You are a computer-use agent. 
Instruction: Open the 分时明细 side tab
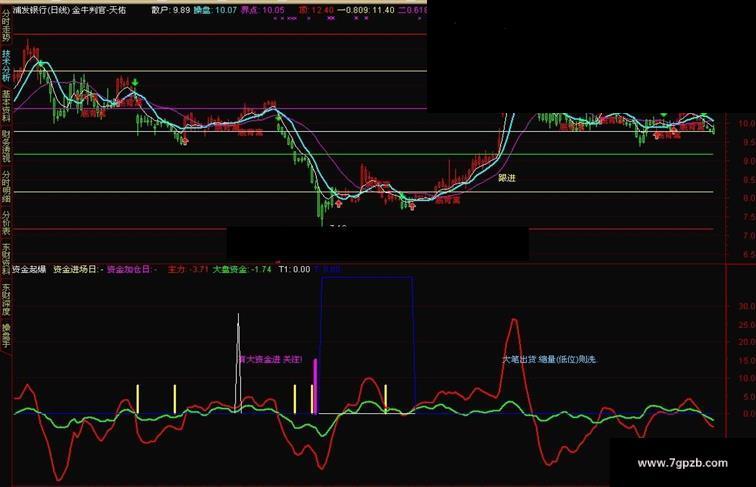[6, 187]
